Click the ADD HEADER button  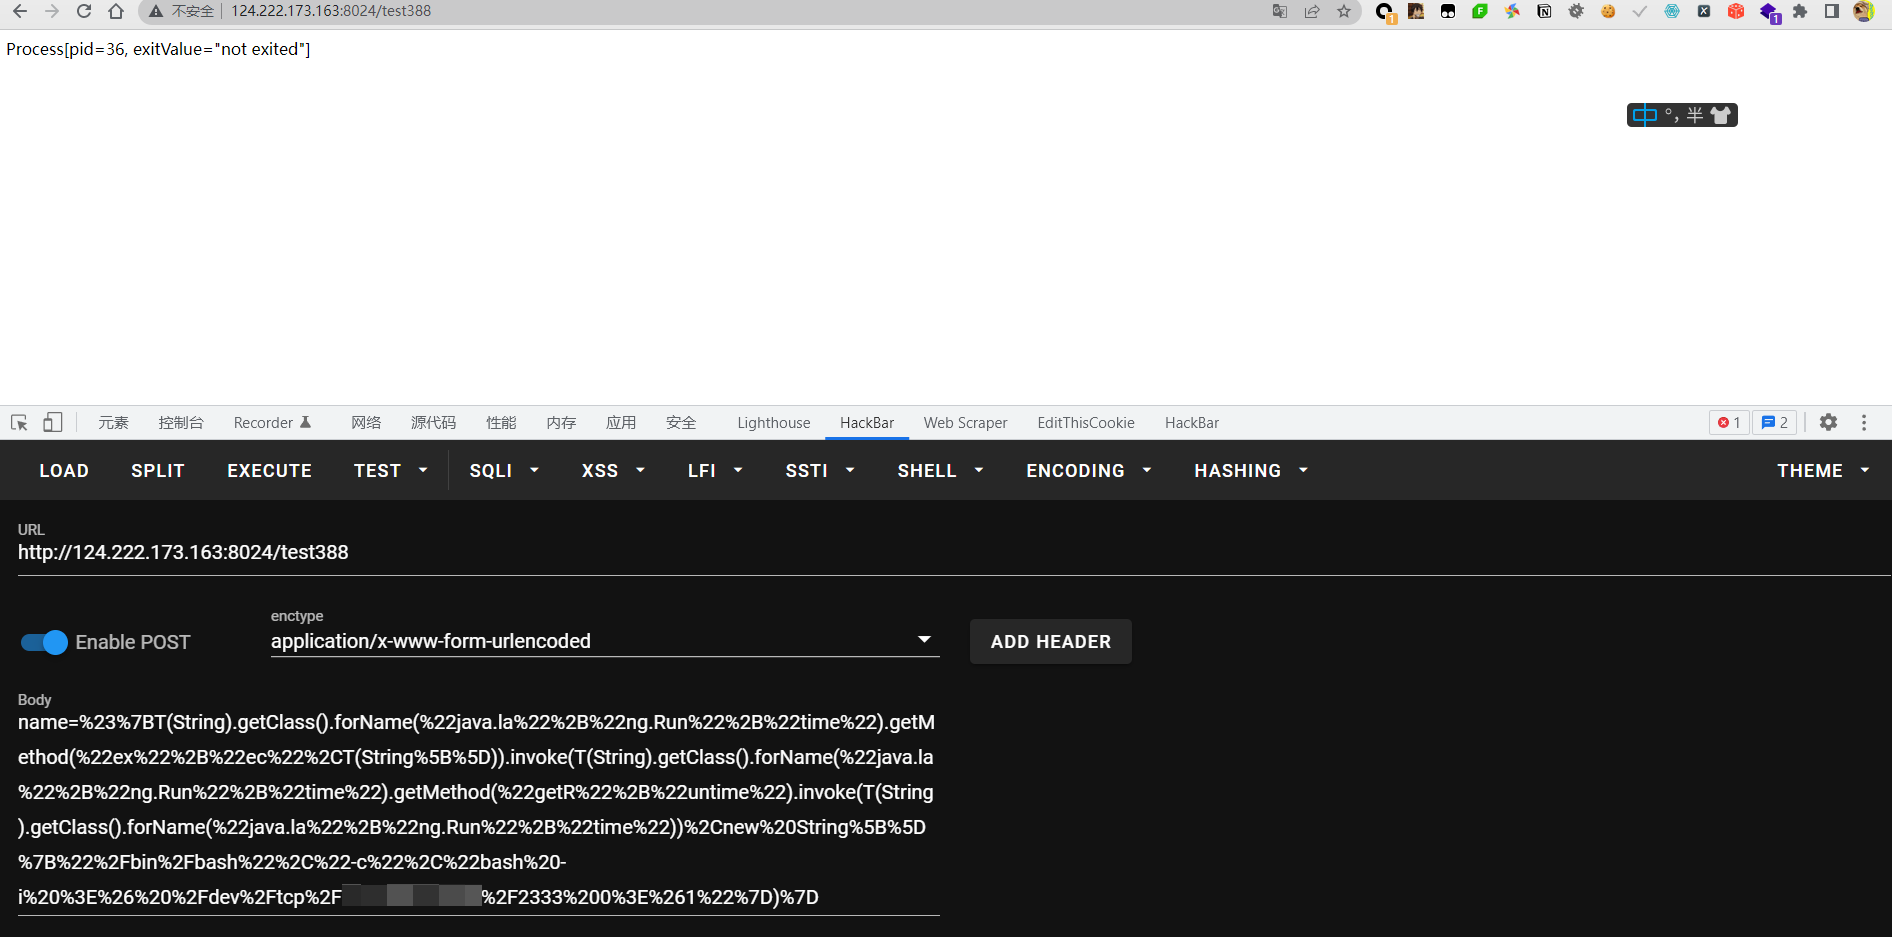click(1051, 641)
